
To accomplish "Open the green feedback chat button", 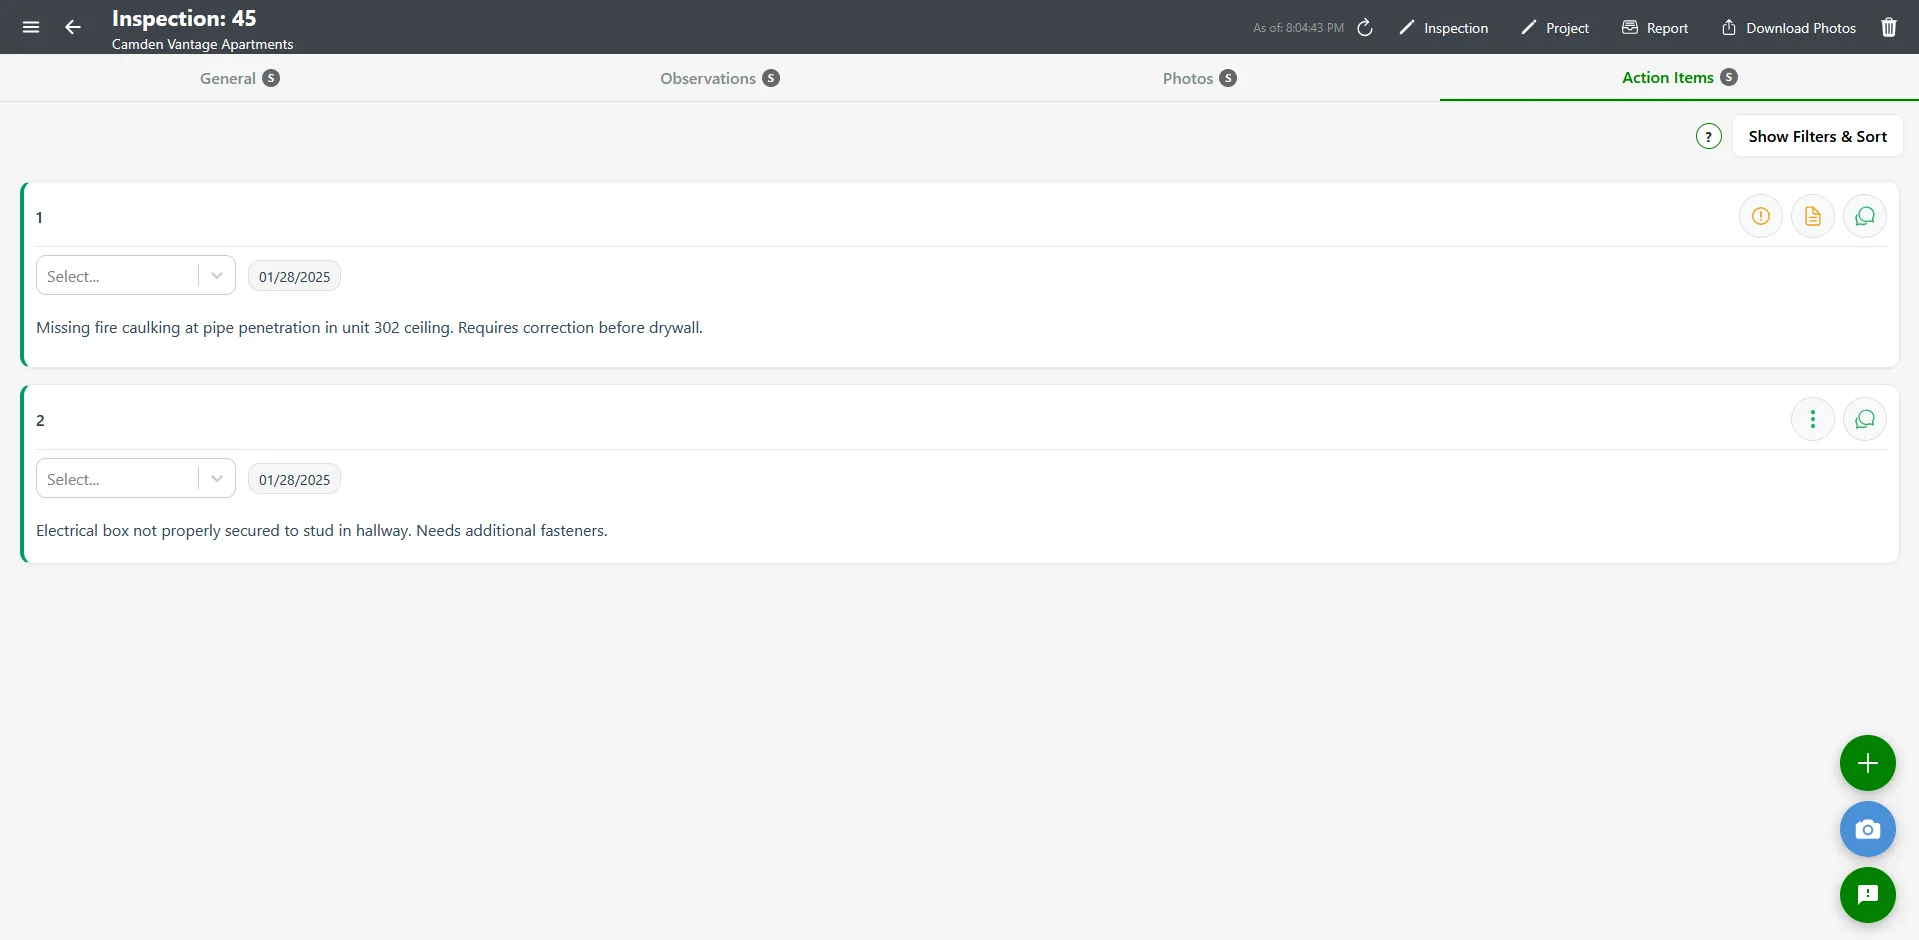I will click(x=1868, y=895).
